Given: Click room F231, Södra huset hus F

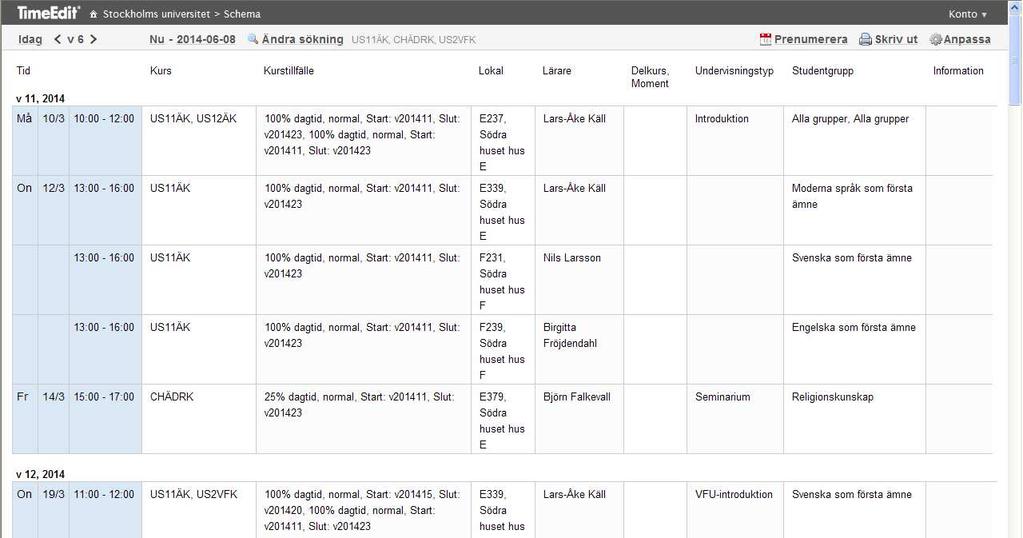Looking at the screenshot, I should [x=502, y=282].
